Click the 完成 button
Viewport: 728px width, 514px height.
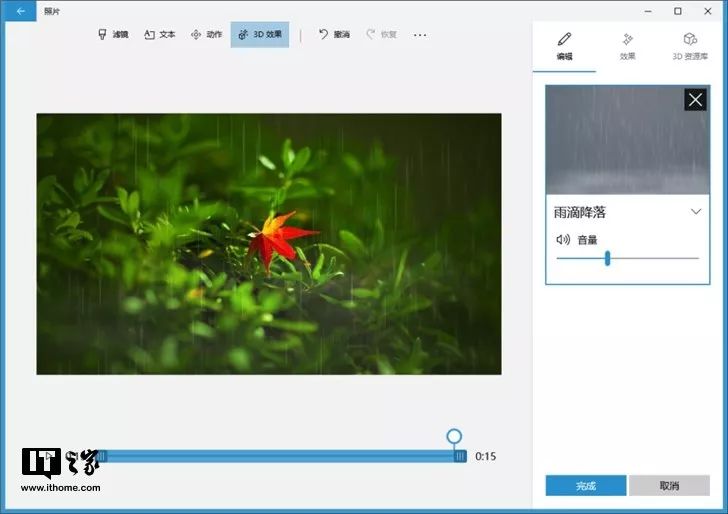coord(586,486)
